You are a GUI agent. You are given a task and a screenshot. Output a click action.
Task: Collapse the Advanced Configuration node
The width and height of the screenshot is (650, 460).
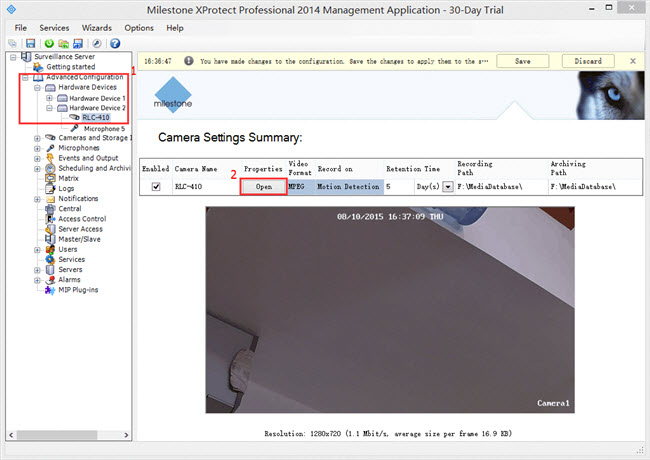[25, 77]
